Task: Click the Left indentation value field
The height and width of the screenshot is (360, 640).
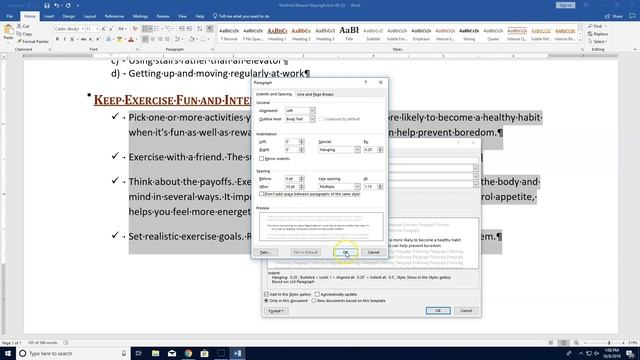Action: click(292, 142)
